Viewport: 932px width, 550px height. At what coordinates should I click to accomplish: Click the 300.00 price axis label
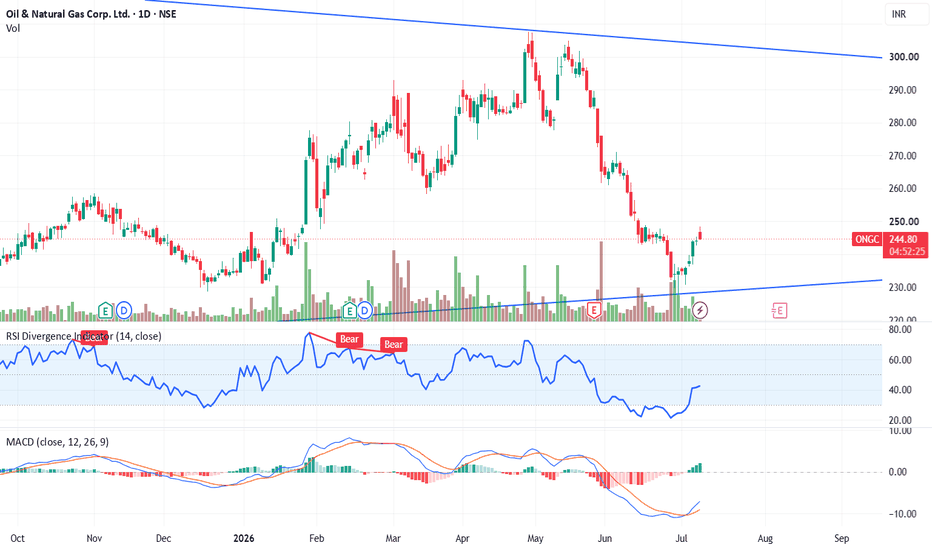coord(903,57)
